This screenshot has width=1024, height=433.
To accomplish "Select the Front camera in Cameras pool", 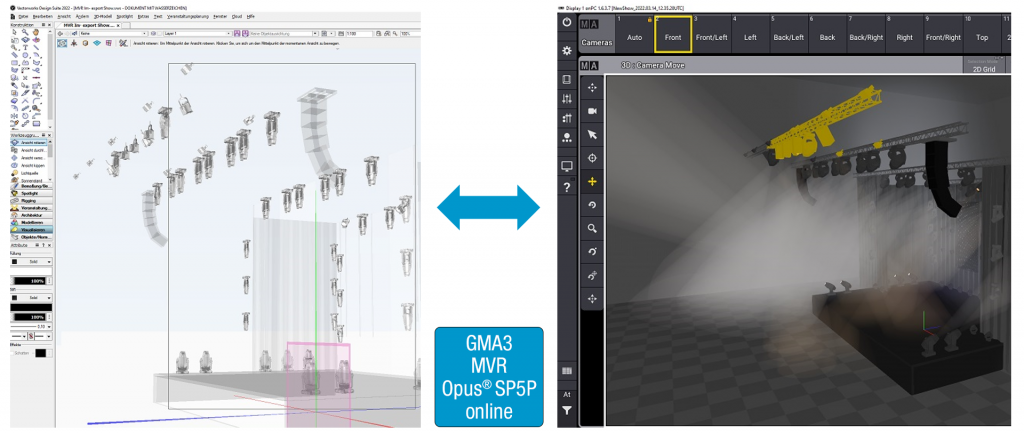I will point(673,33).
